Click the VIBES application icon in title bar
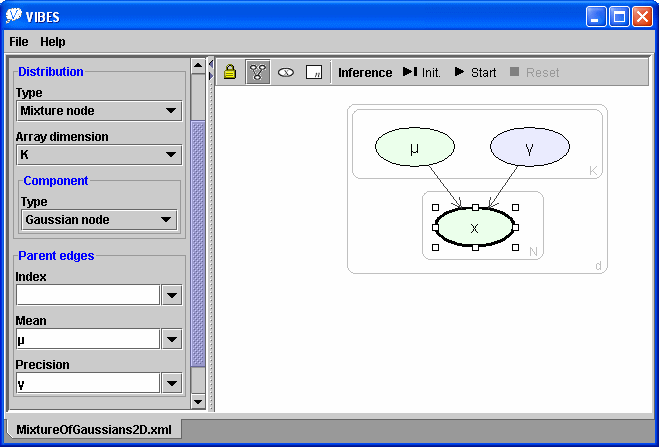 click(x=13, y=17)
